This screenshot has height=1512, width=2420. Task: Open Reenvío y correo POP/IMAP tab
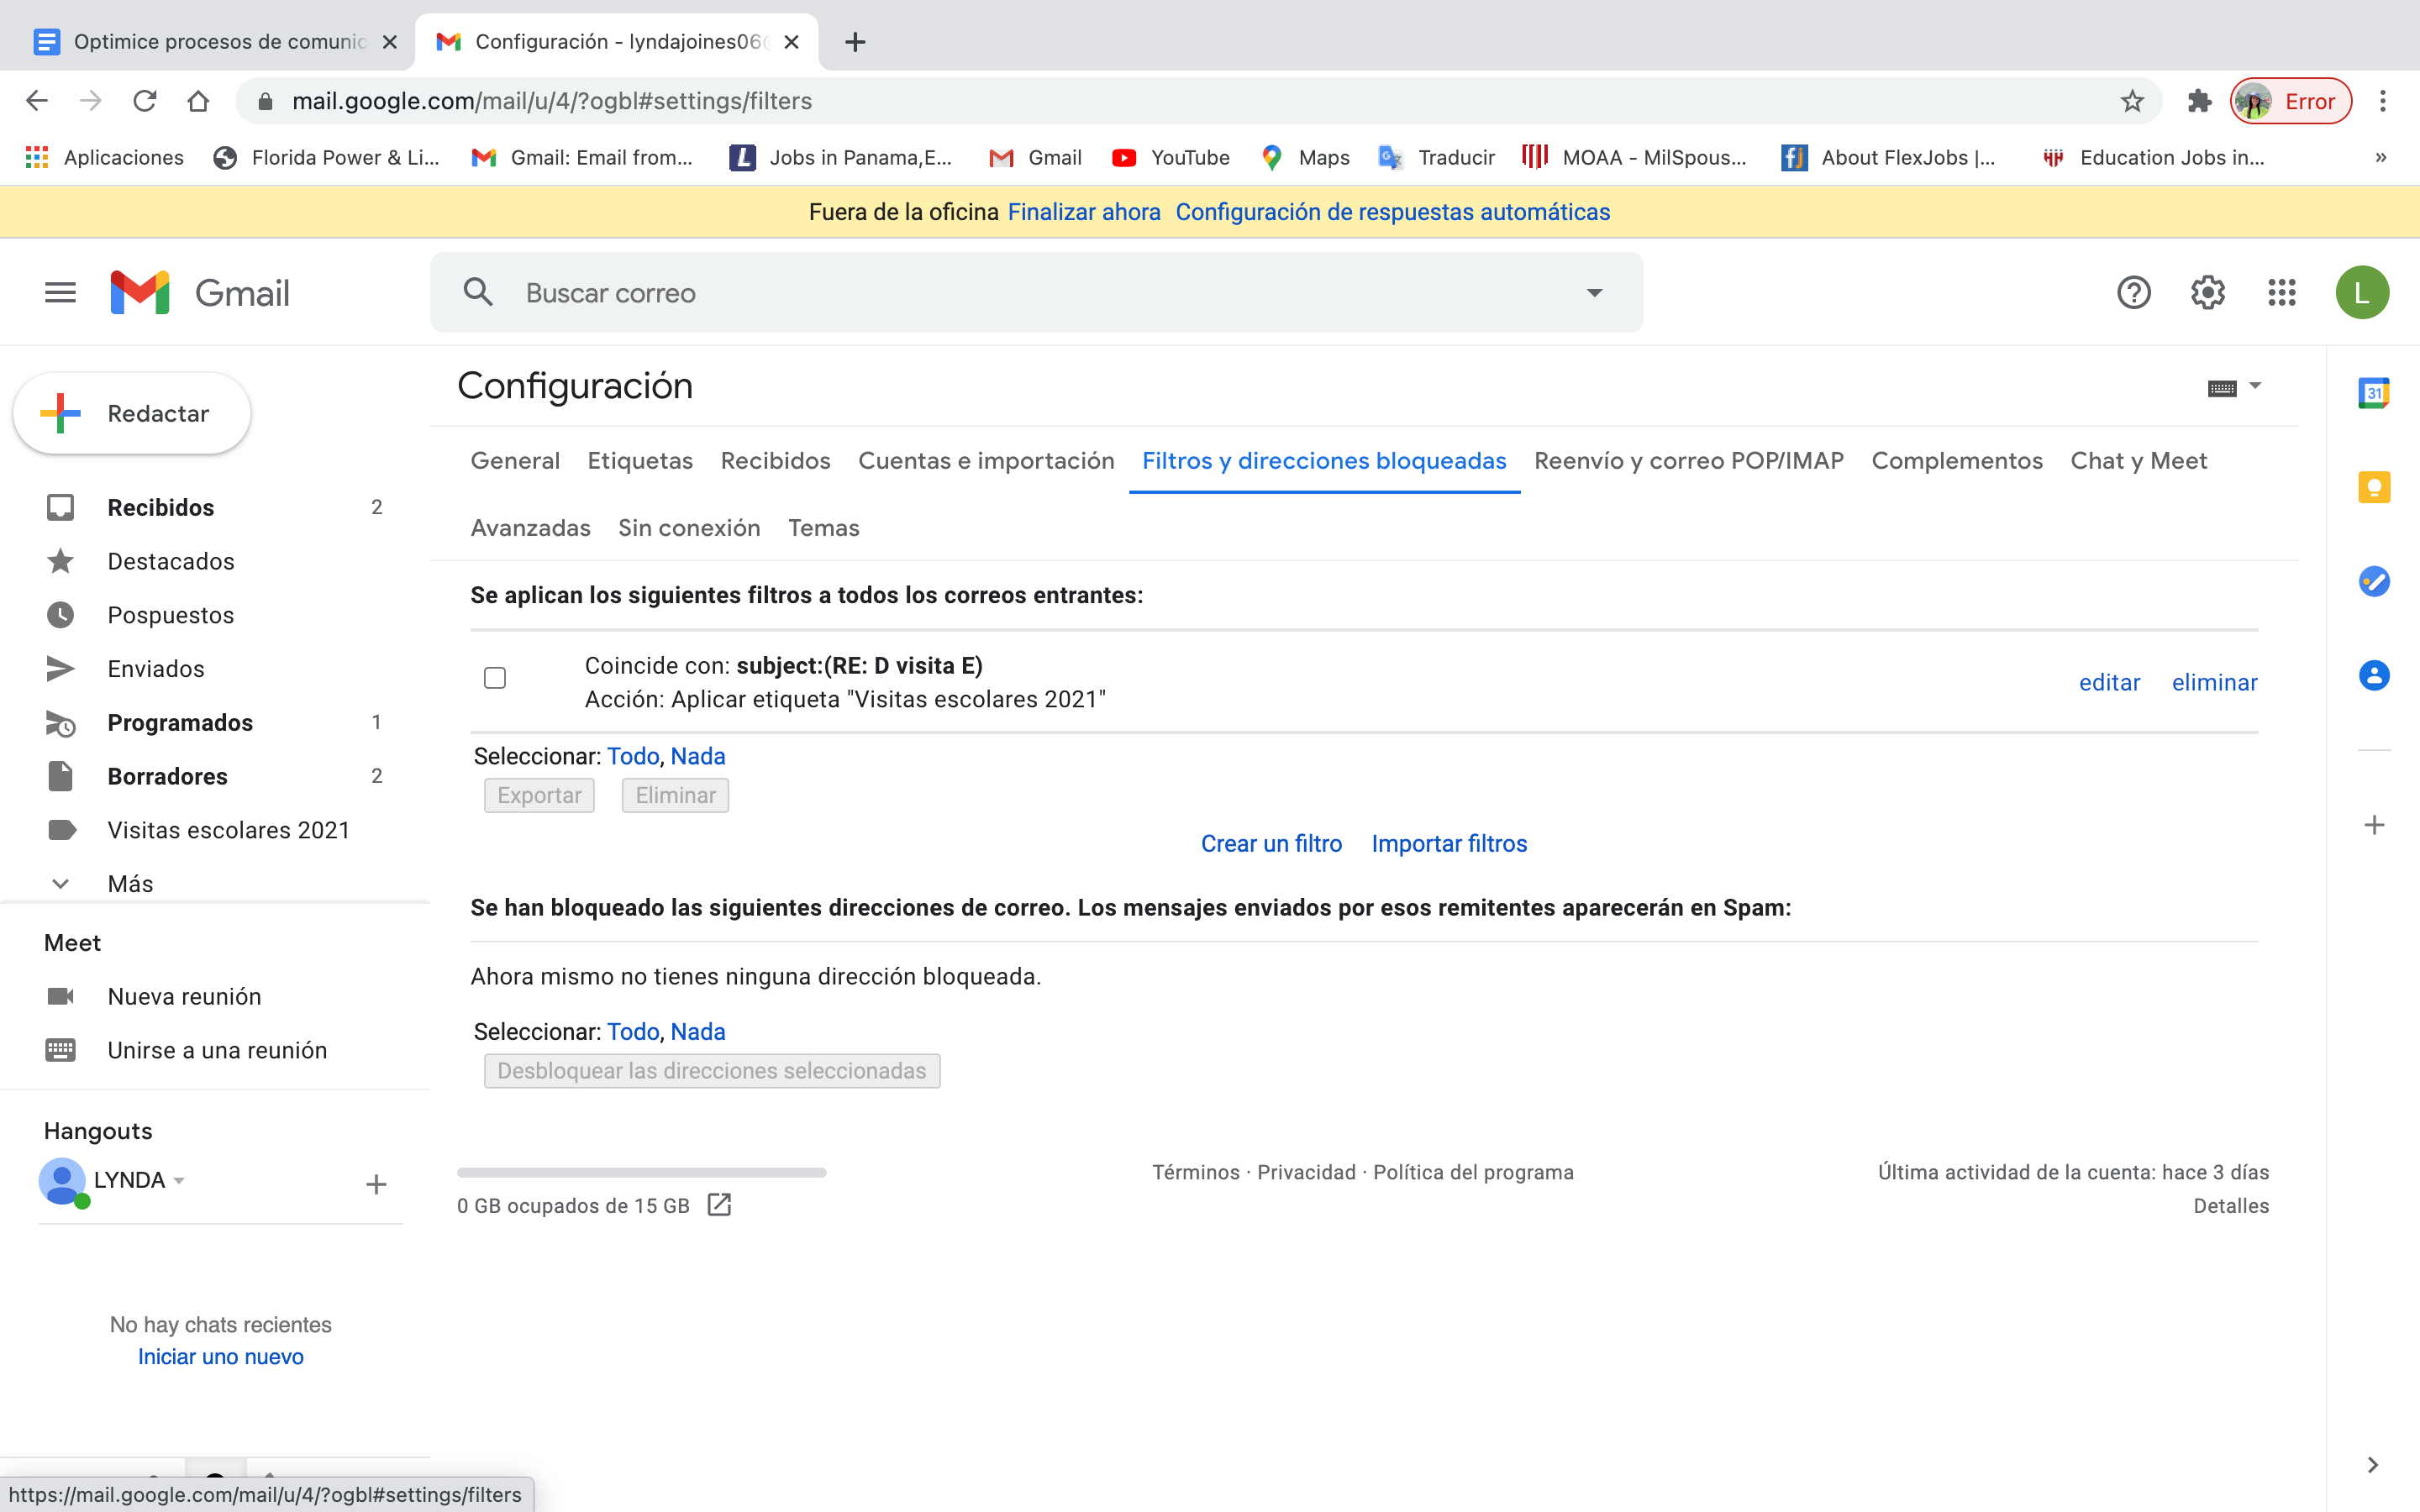pyautogui.click(x=1688, y=461)
